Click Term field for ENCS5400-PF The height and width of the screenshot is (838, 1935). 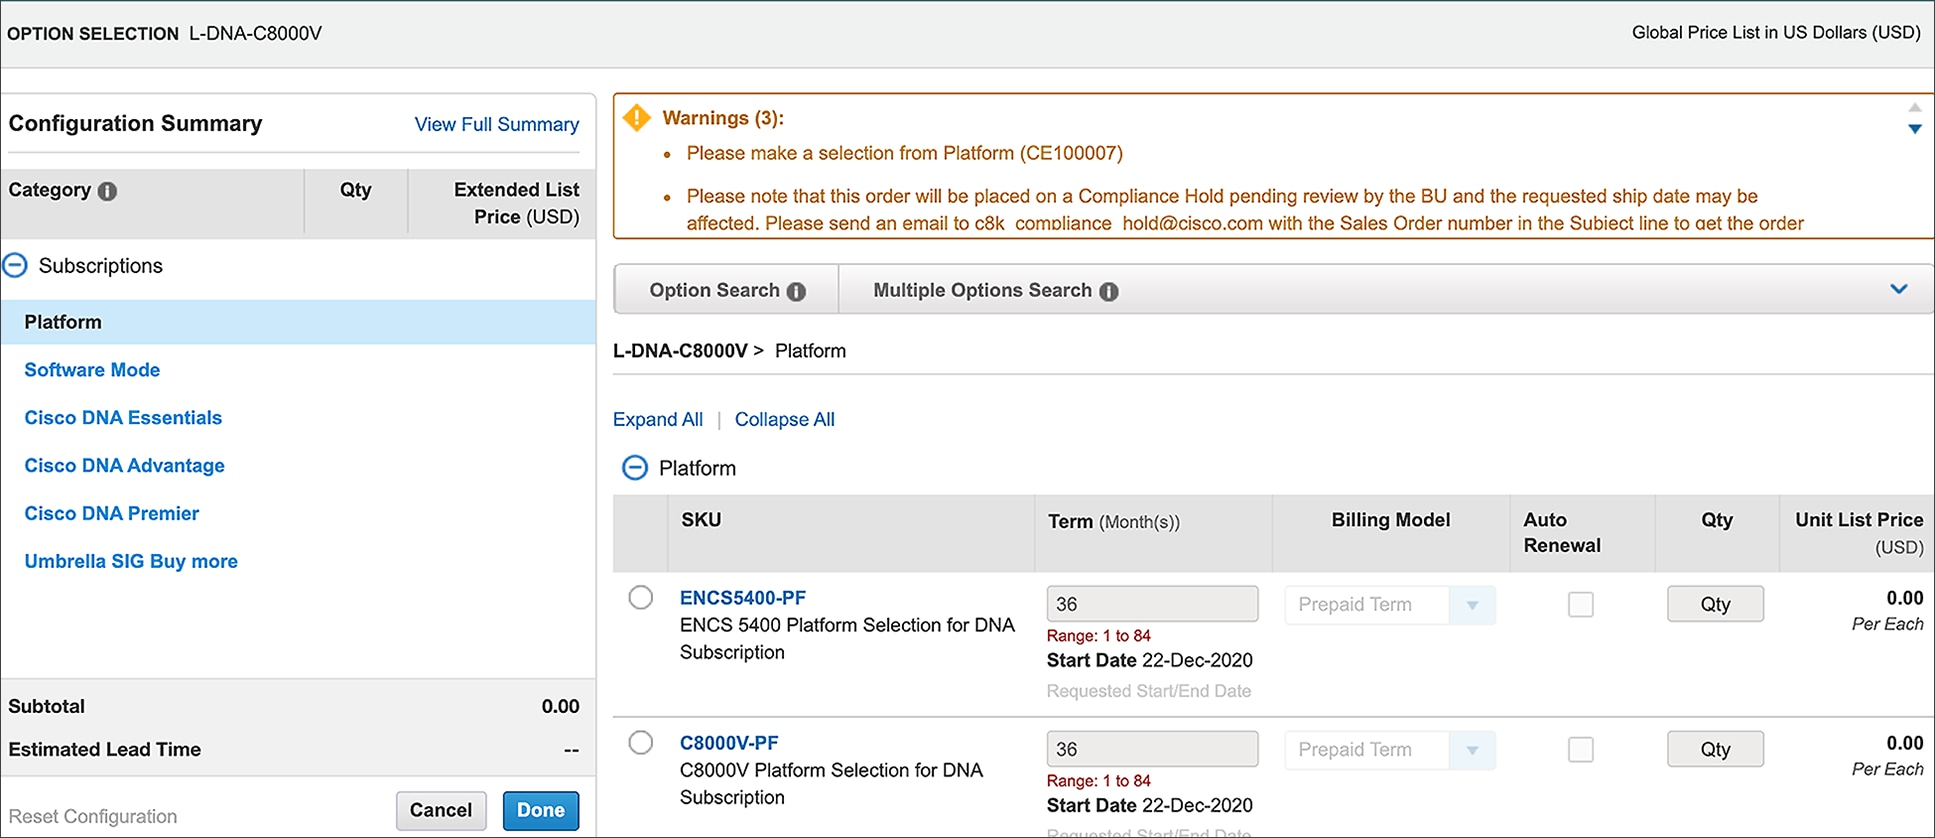coord(1152,604)
